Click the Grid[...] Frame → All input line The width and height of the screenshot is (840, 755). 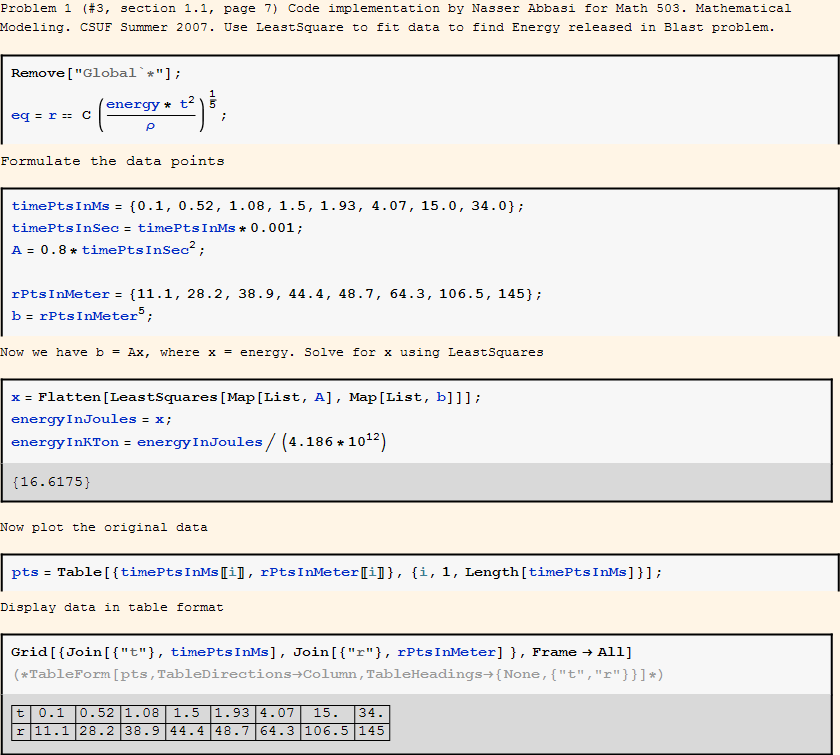(x=321, y=652)
